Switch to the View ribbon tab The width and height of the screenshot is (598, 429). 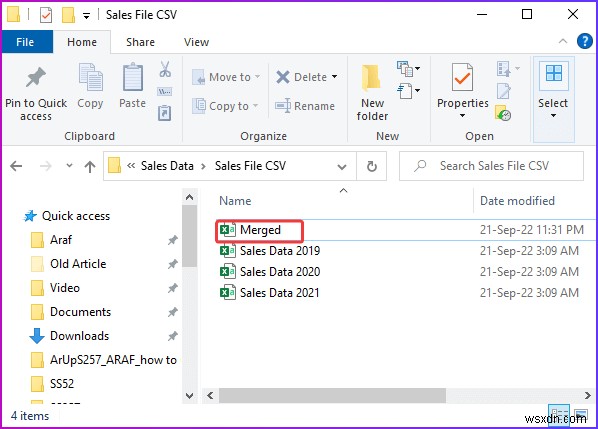pos(196,42)
